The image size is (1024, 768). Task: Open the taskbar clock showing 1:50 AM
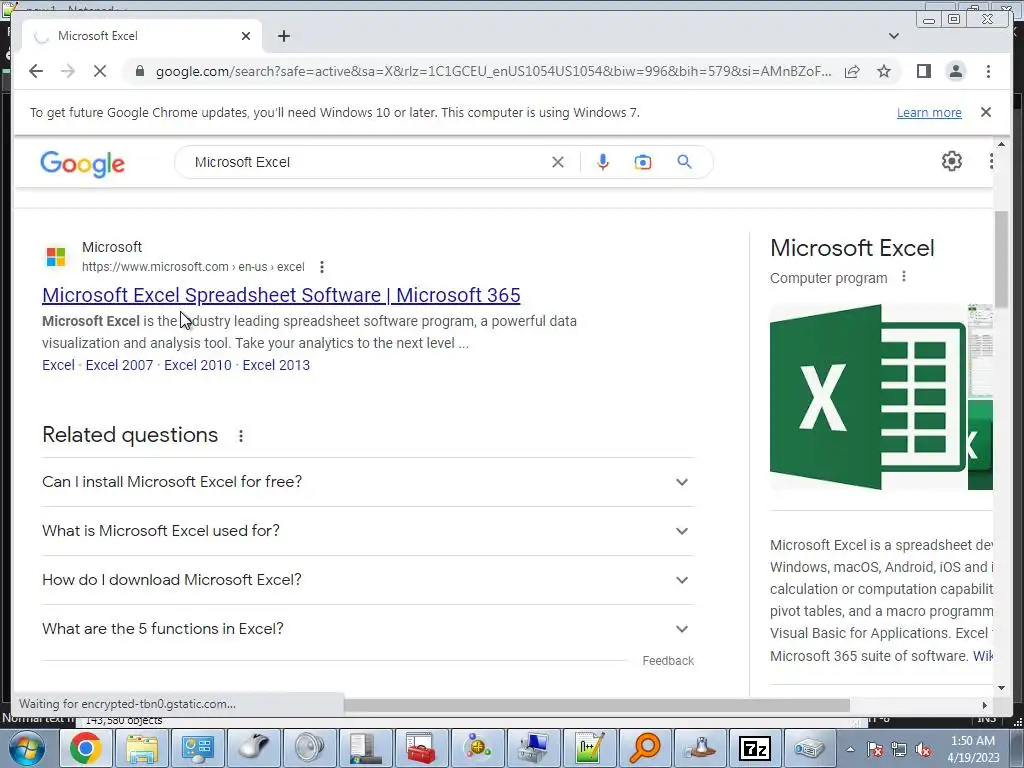(973, 749)
